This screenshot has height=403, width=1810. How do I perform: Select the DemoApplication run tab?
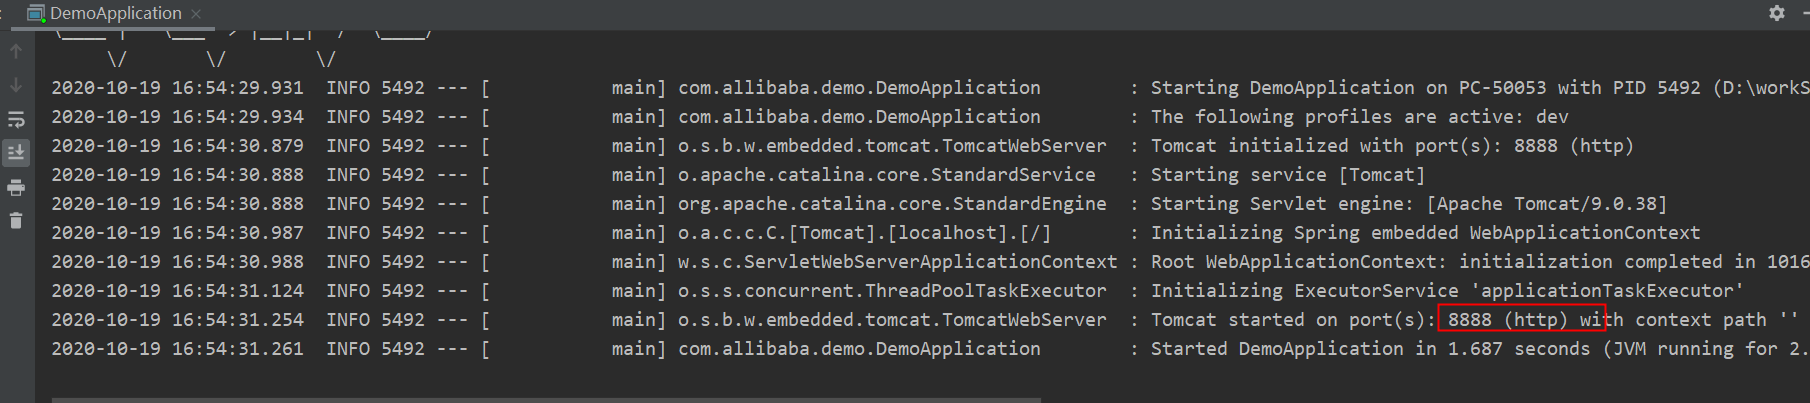click(114, 13)
